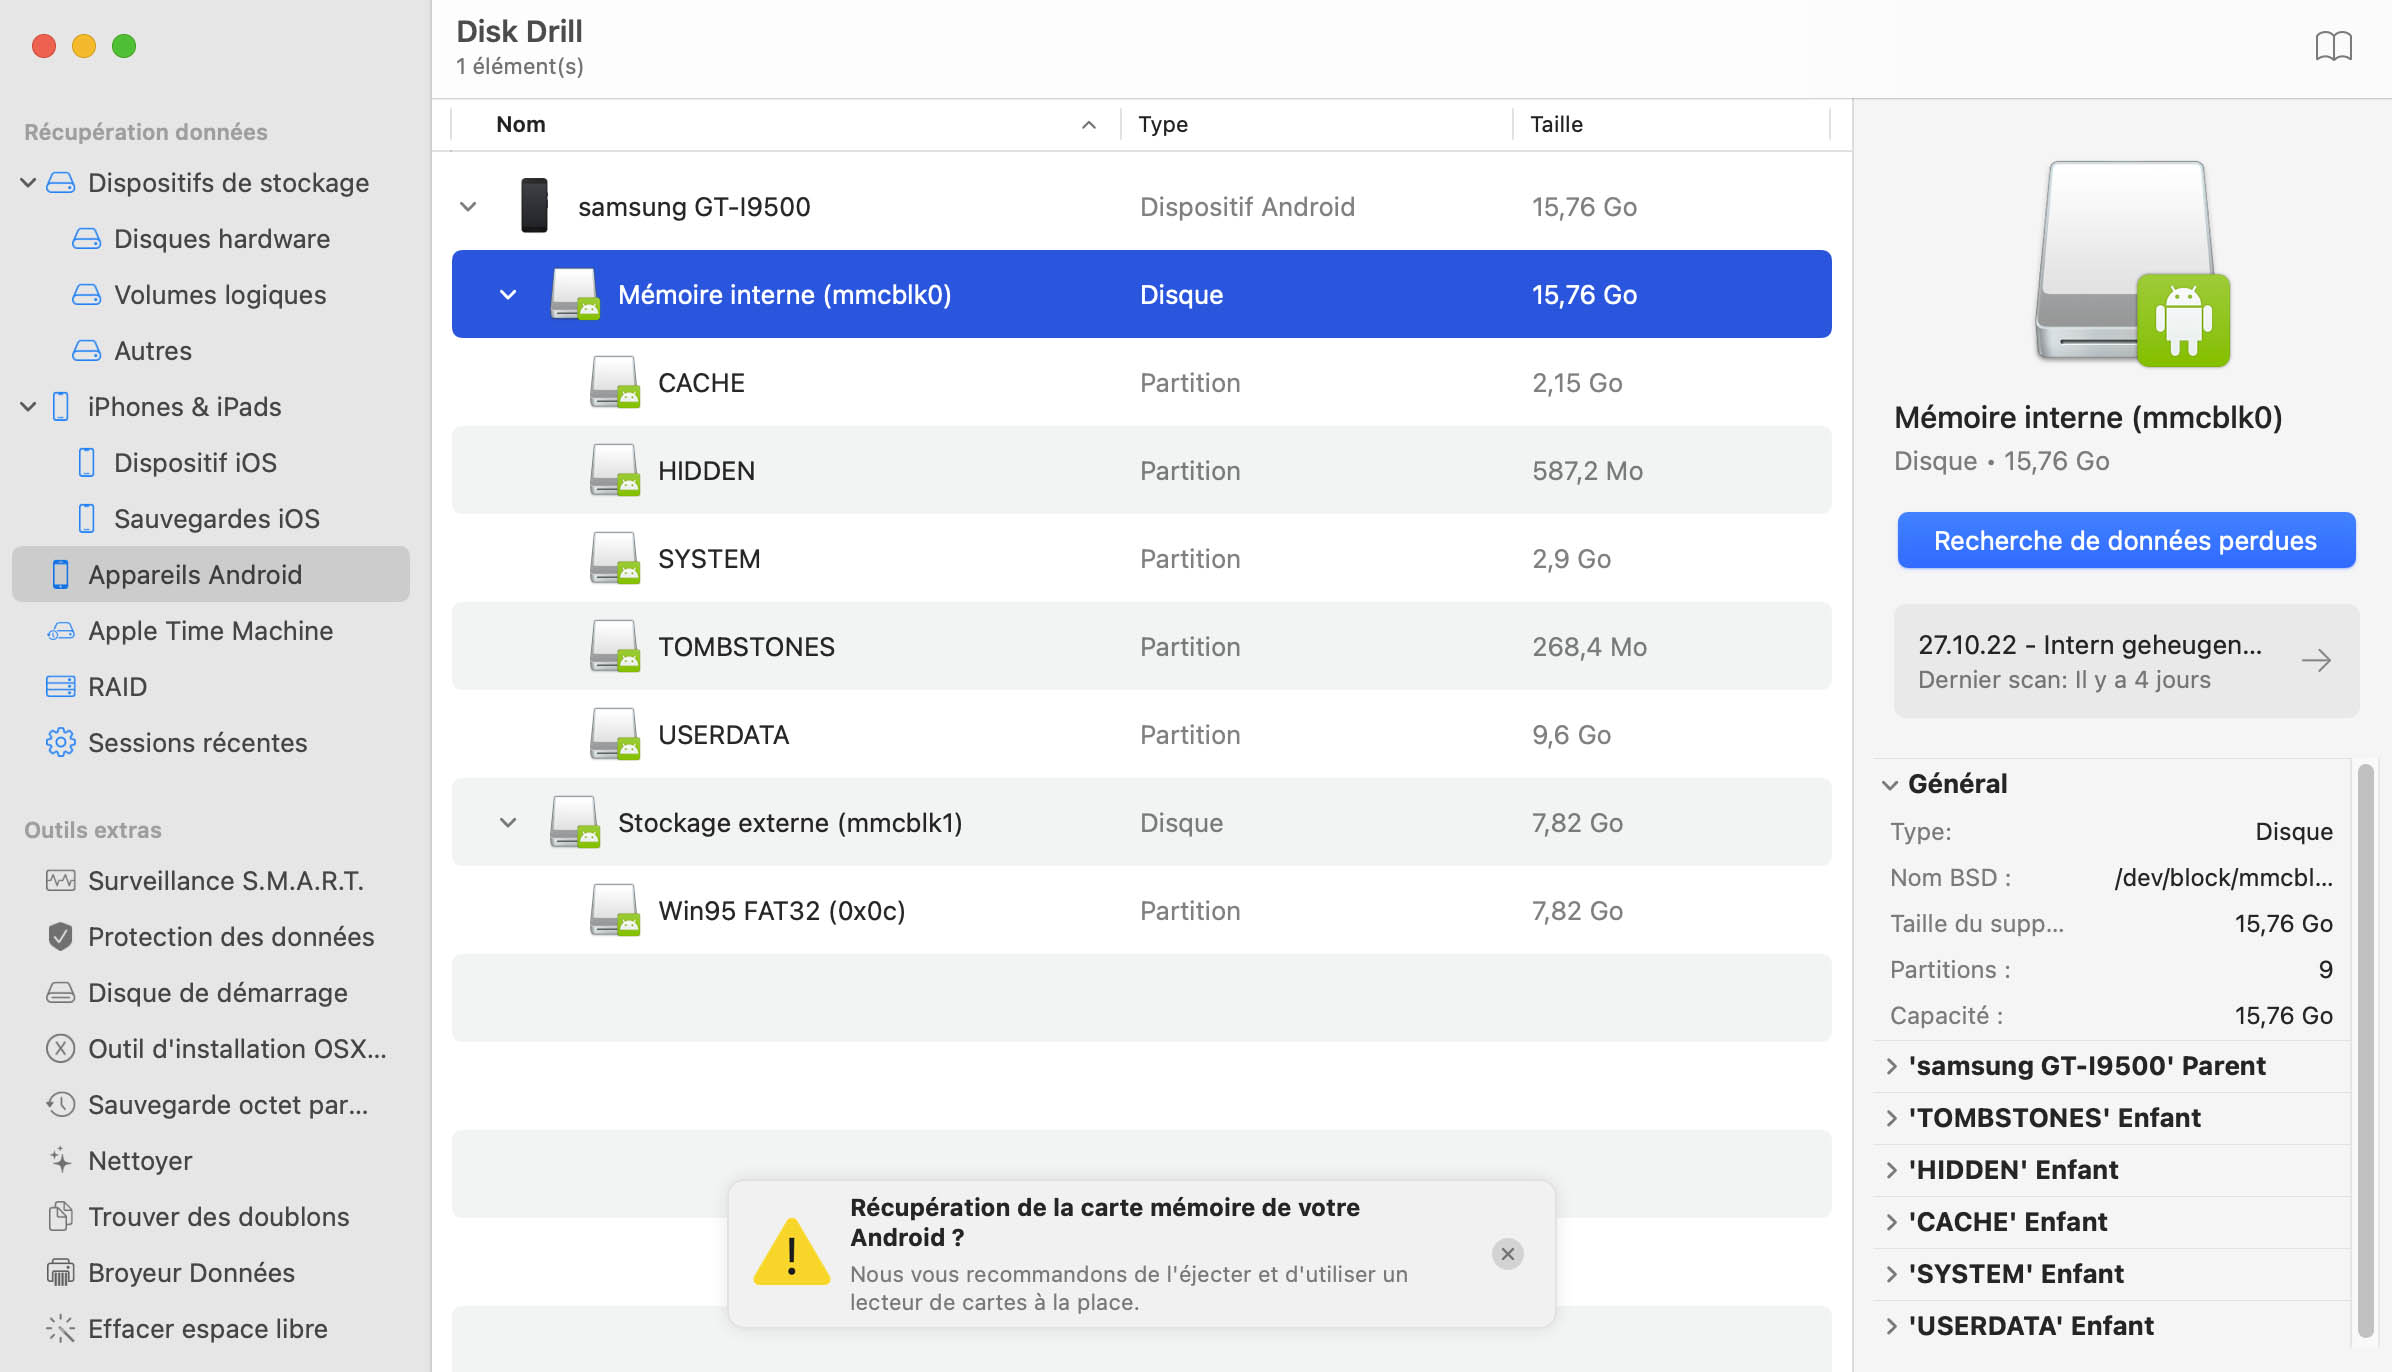Select Autres storage category
Screen dimensions: 2392x1372
211,350
